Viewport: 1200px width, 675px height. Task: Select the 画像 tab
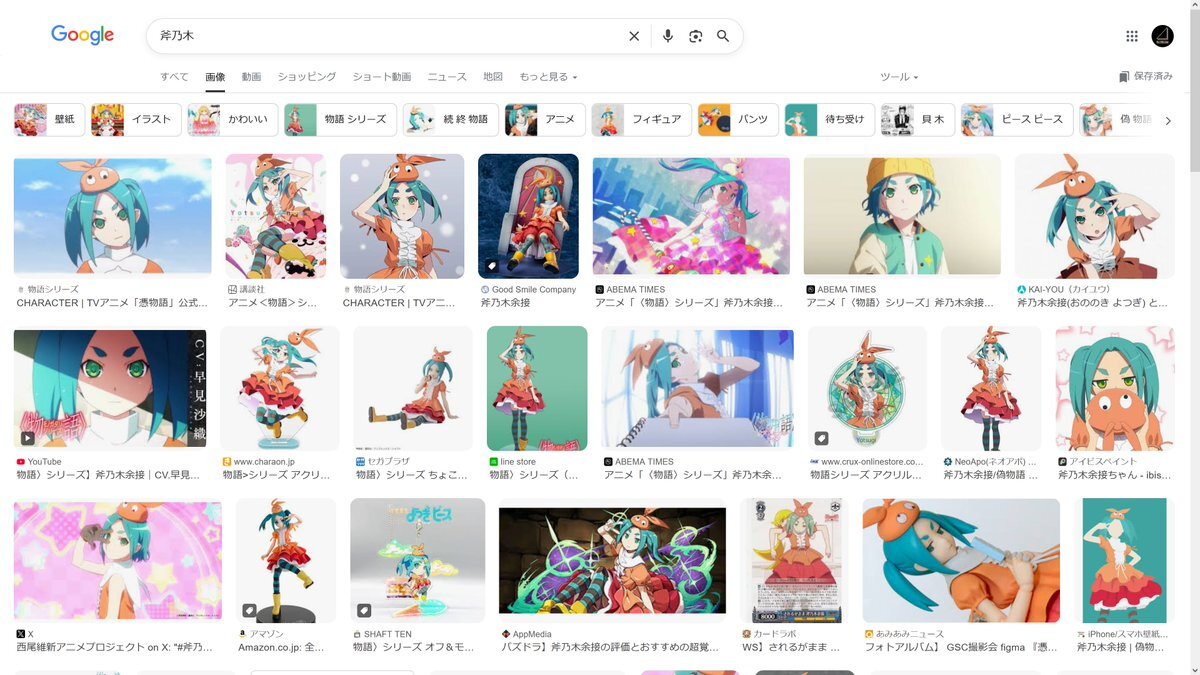click(215, 77)
